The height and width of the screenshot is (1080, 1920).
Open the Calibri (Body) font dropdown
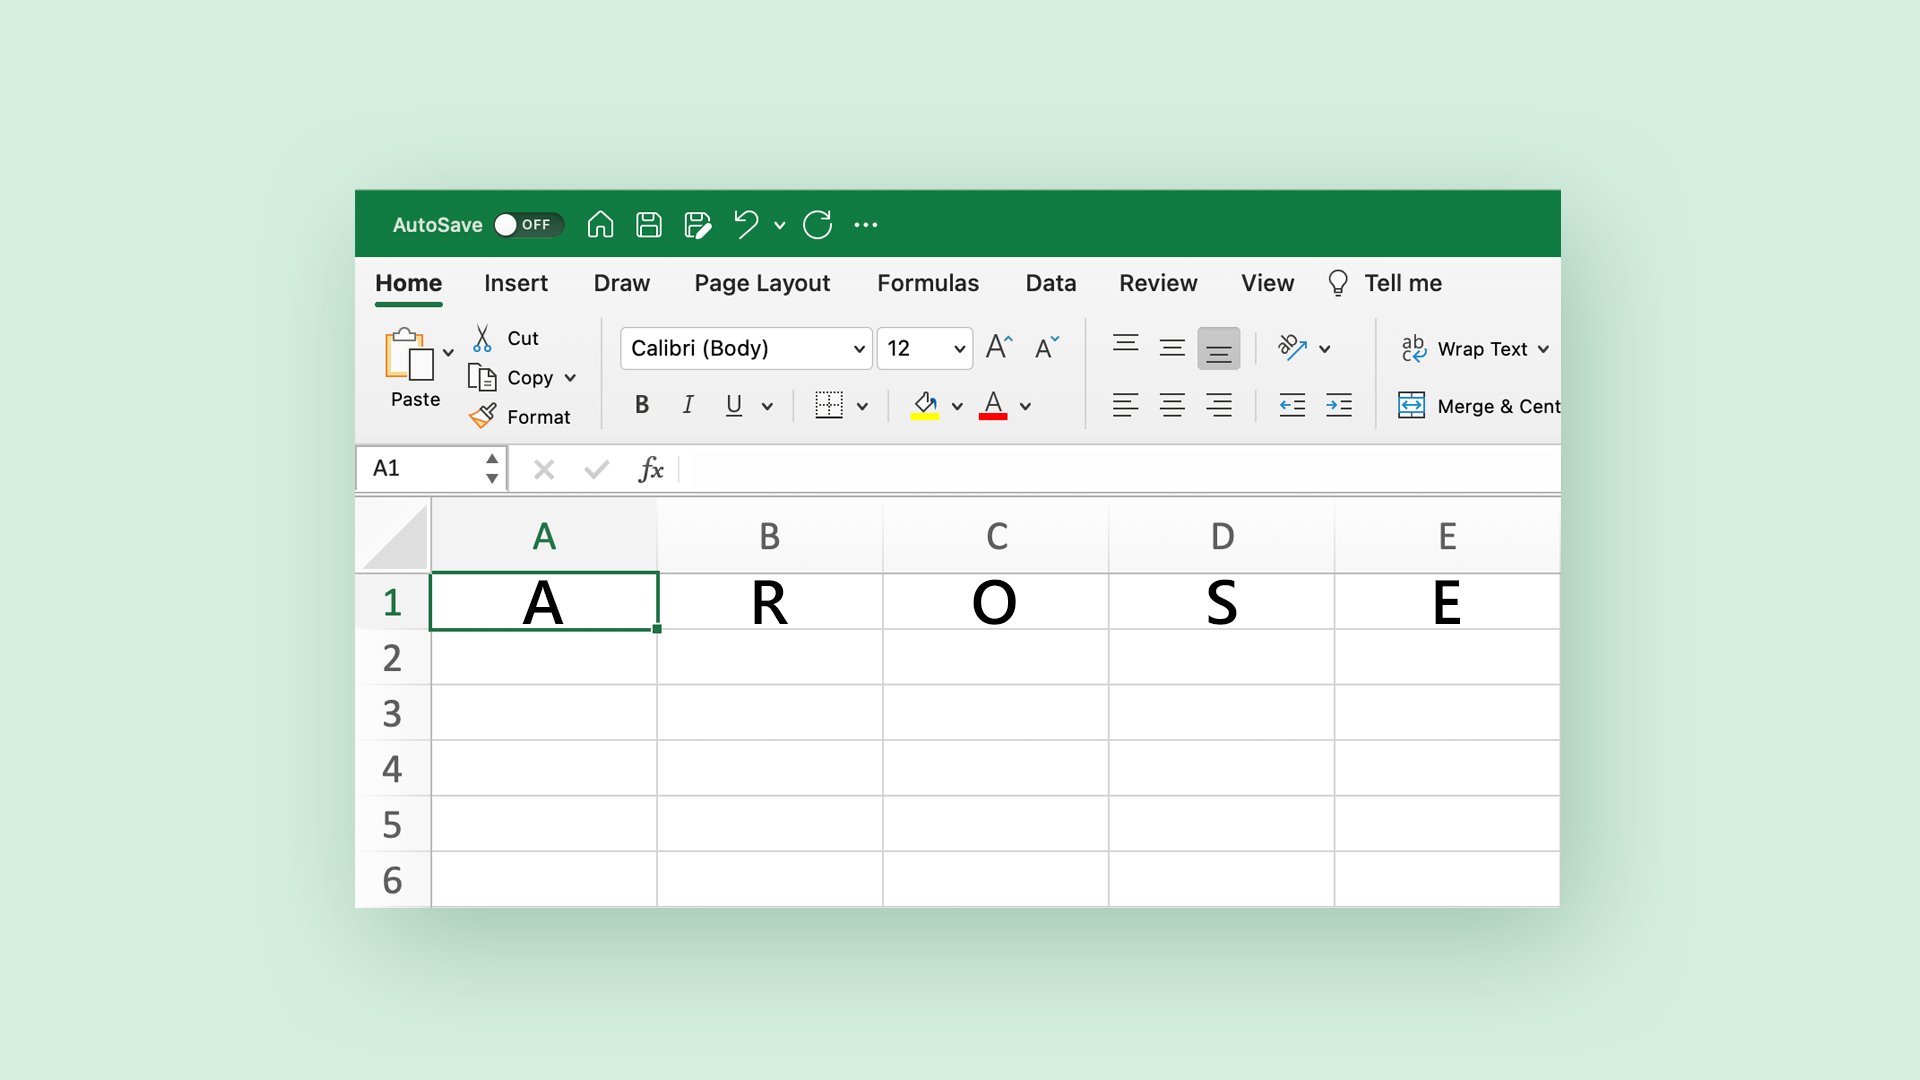click(746, 348)
